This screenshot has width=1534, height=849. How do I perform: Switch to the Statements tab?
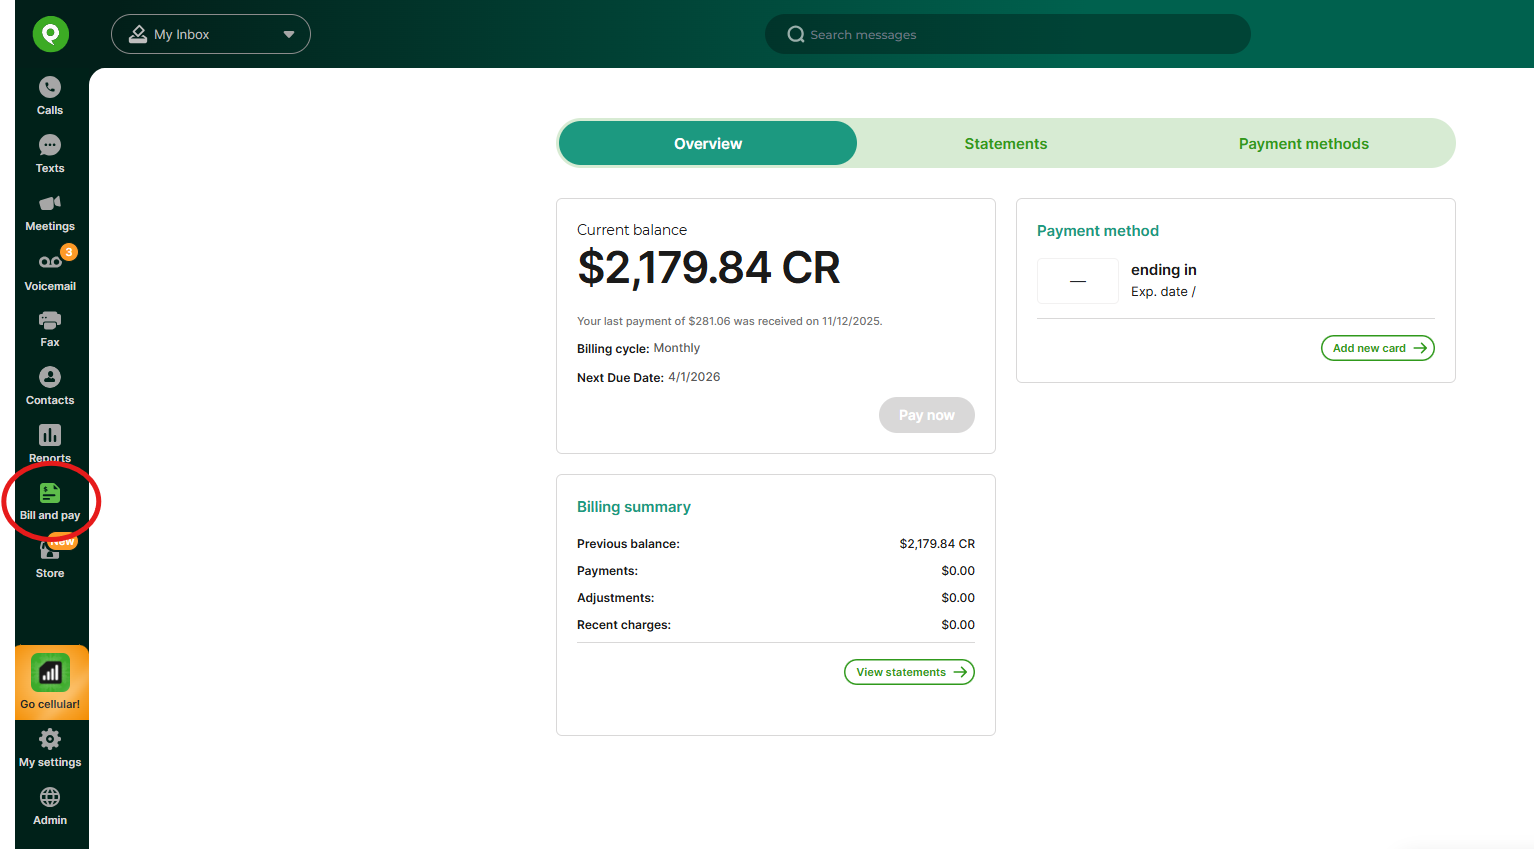pos(1005,143)
